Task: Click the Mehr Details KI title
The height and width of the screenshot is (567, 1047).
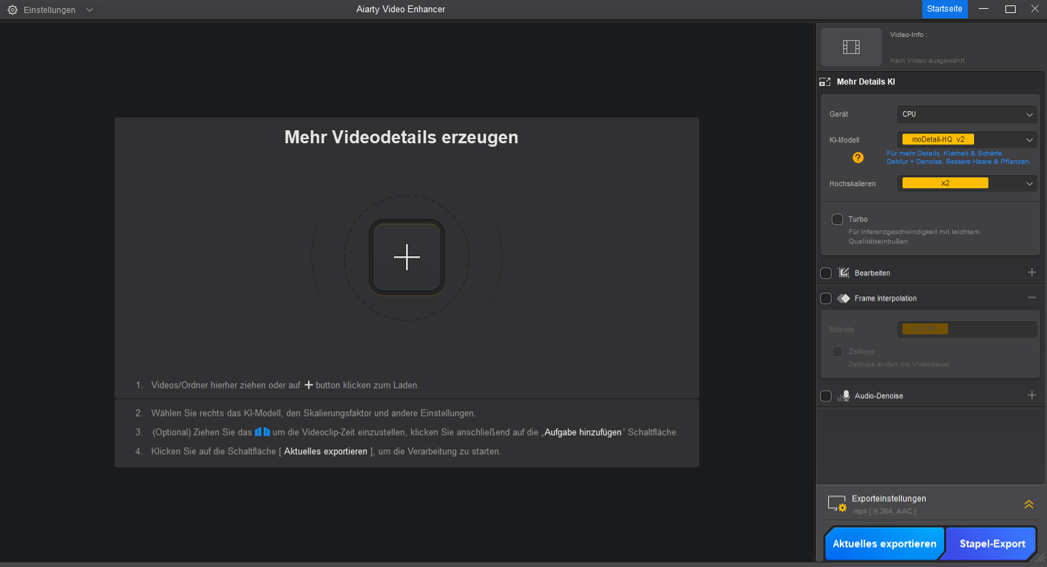Action: [x=865, y=82]
